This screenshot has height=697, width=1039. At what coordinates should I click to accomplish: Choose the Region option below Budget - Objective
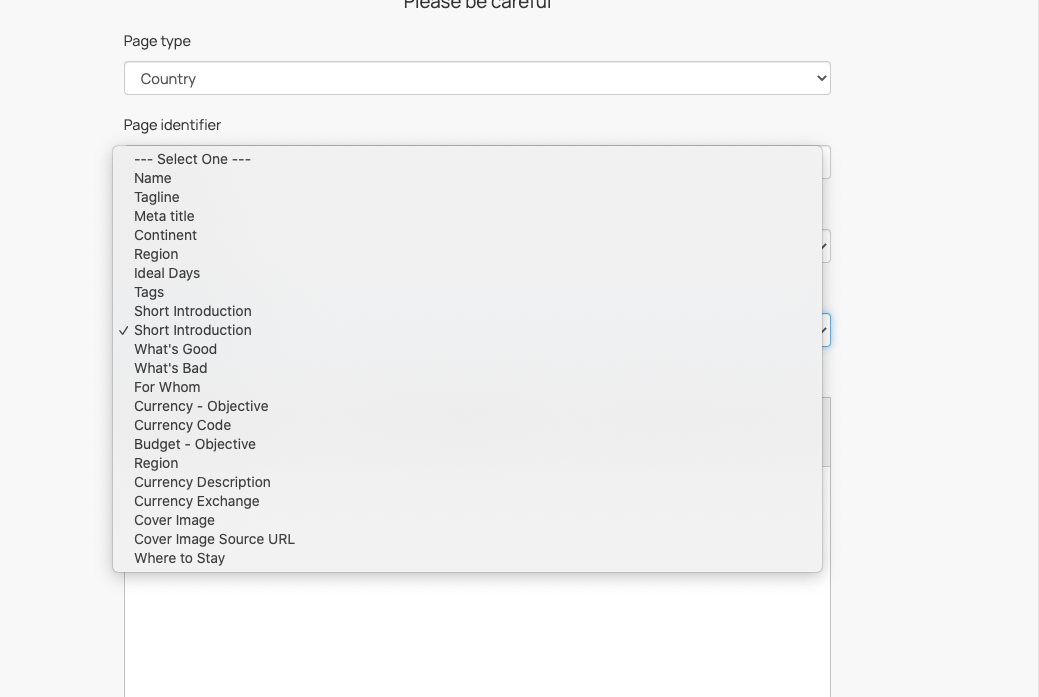(x=467, y=463)
